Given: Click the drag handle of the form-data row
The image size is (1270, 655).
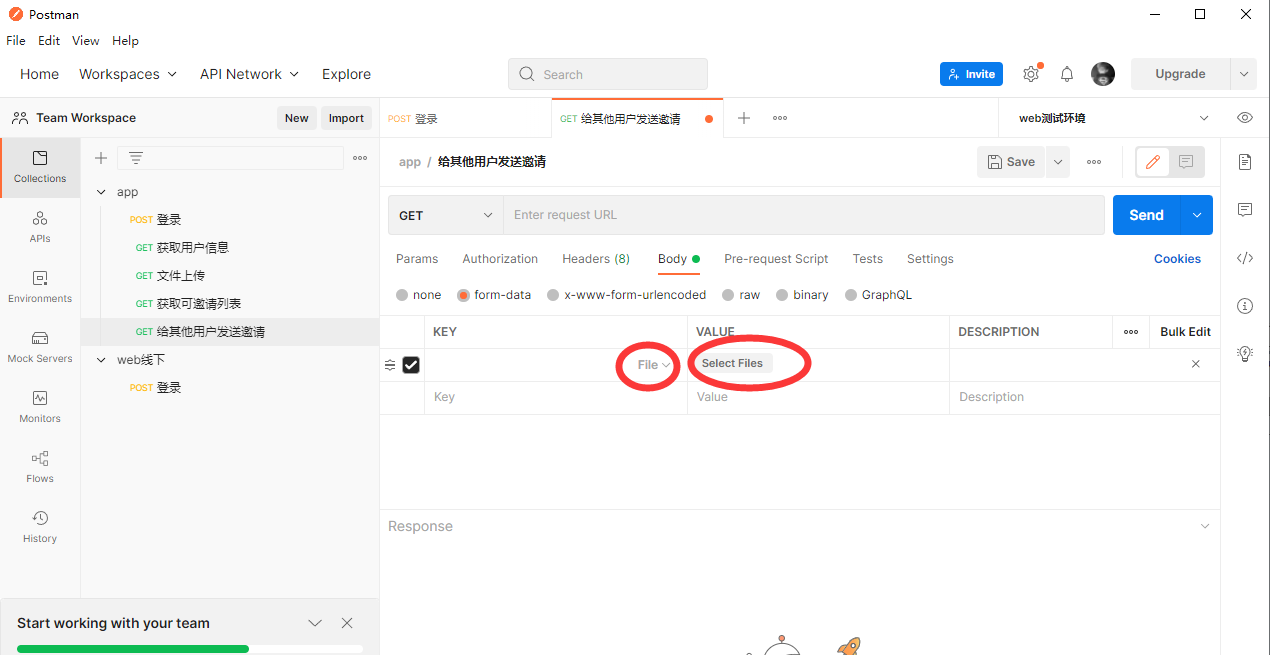Looking at the screenshot, I should [390, 365].
